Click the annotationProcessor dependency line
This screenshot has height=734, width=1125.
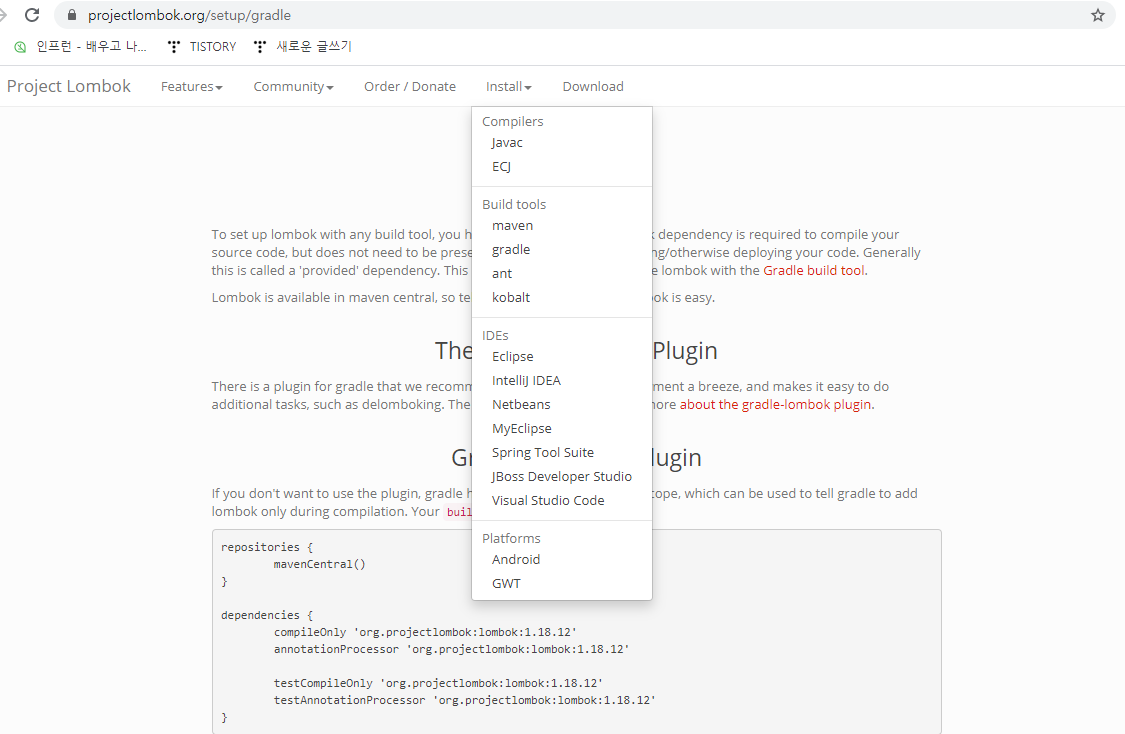(x=451, y=649)
